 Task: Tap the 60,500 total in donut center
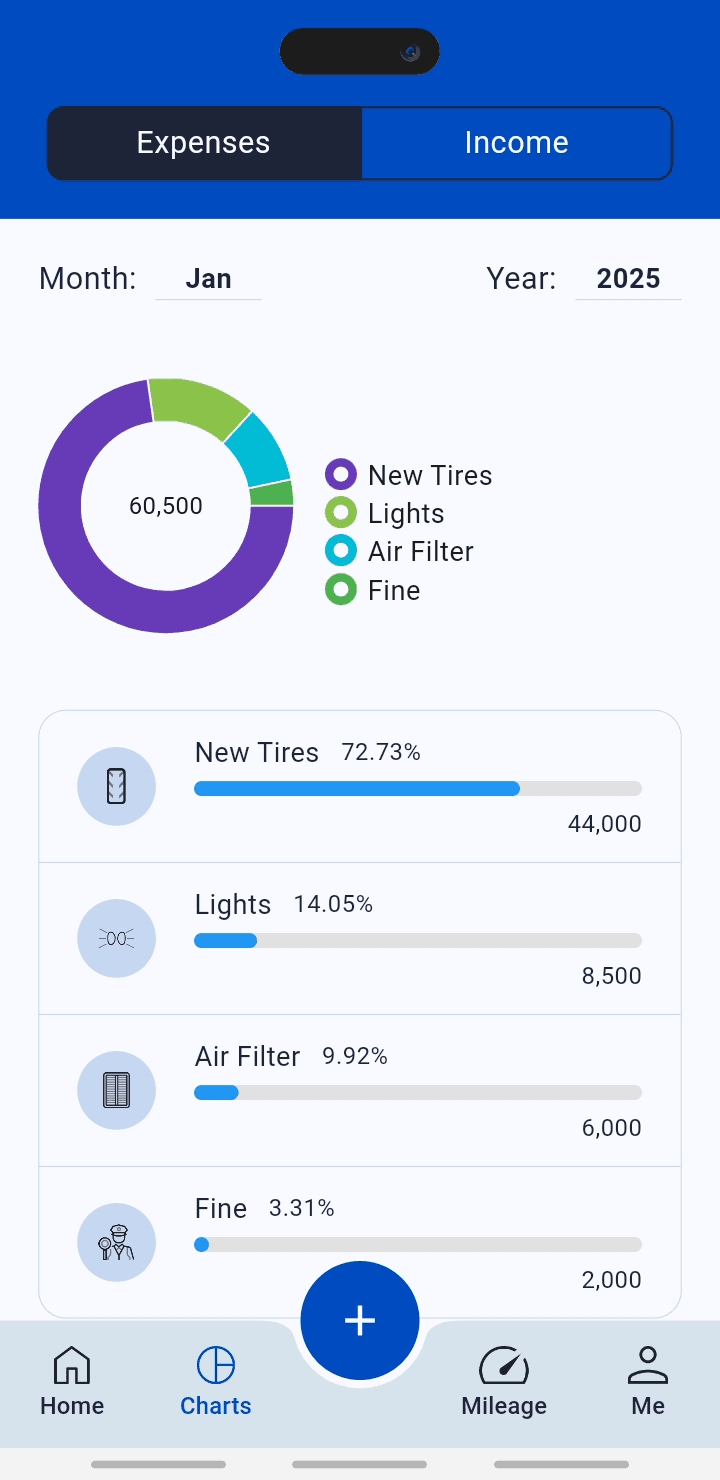166,506
